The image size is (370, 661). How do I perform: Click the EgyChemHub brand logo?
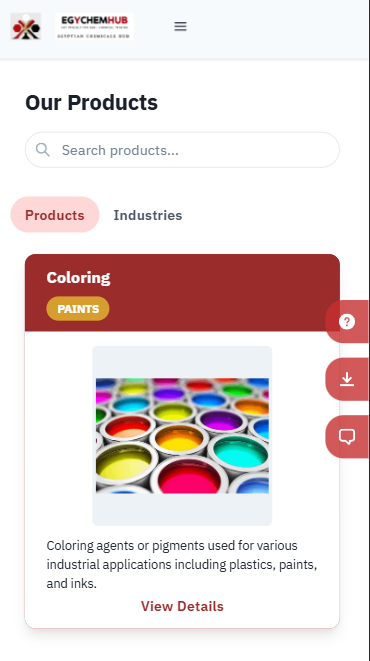94,26
